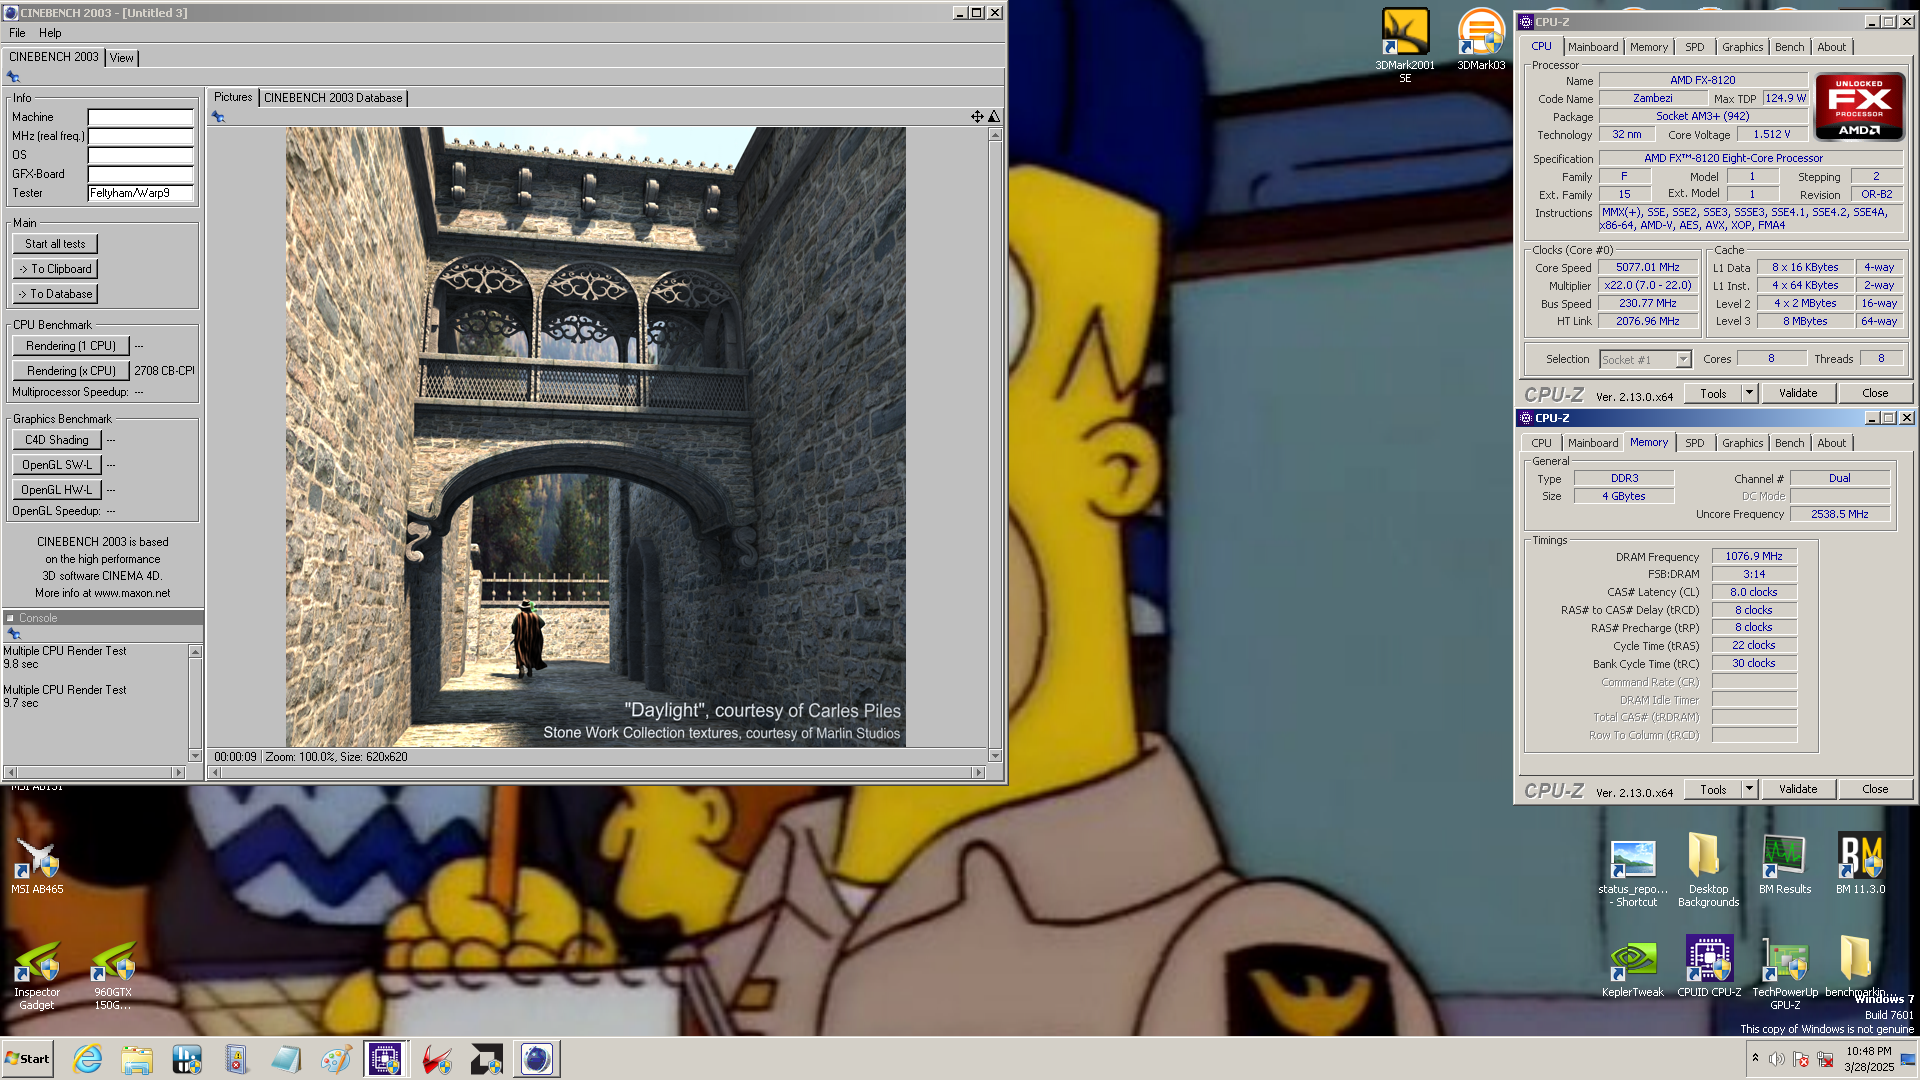
Task: Click pin icon in Console panel
Action: [x=14, y=634]
